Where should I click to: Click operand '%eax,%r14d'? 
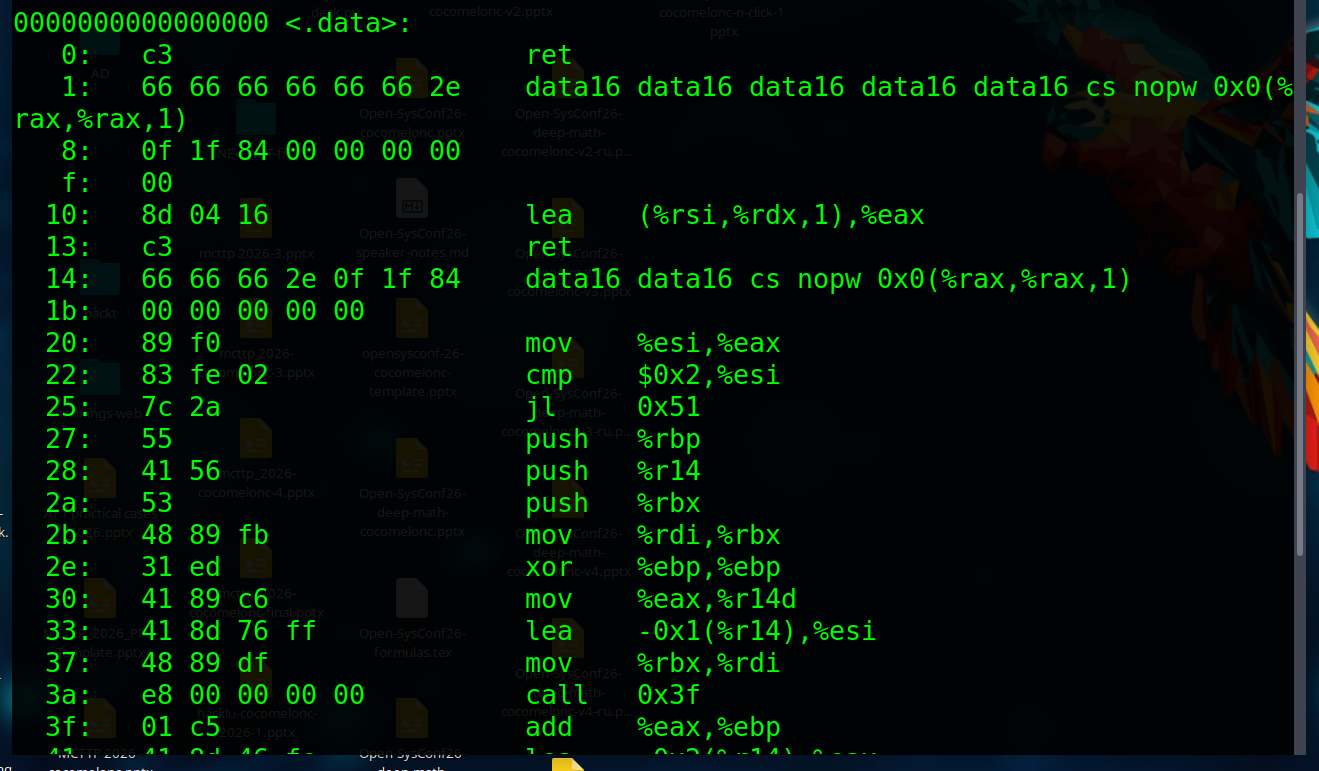tap(717, 599)
